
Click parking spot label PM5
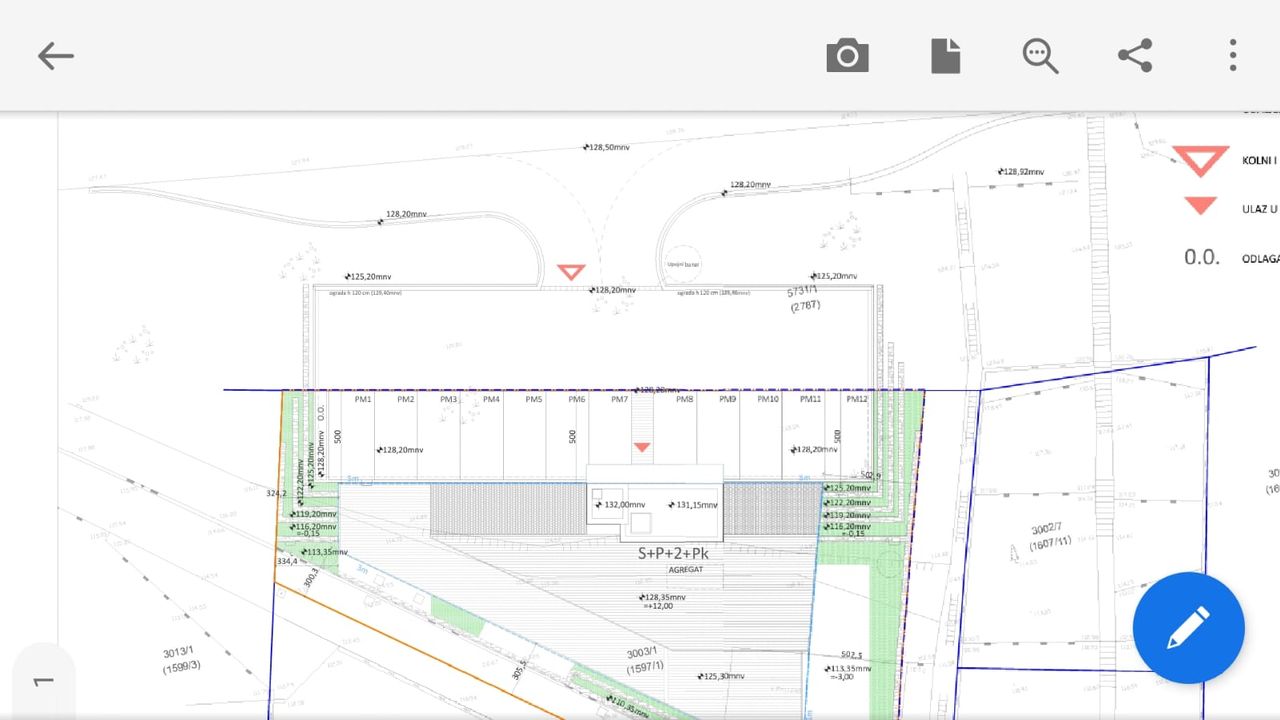click(x=534, y=399)
